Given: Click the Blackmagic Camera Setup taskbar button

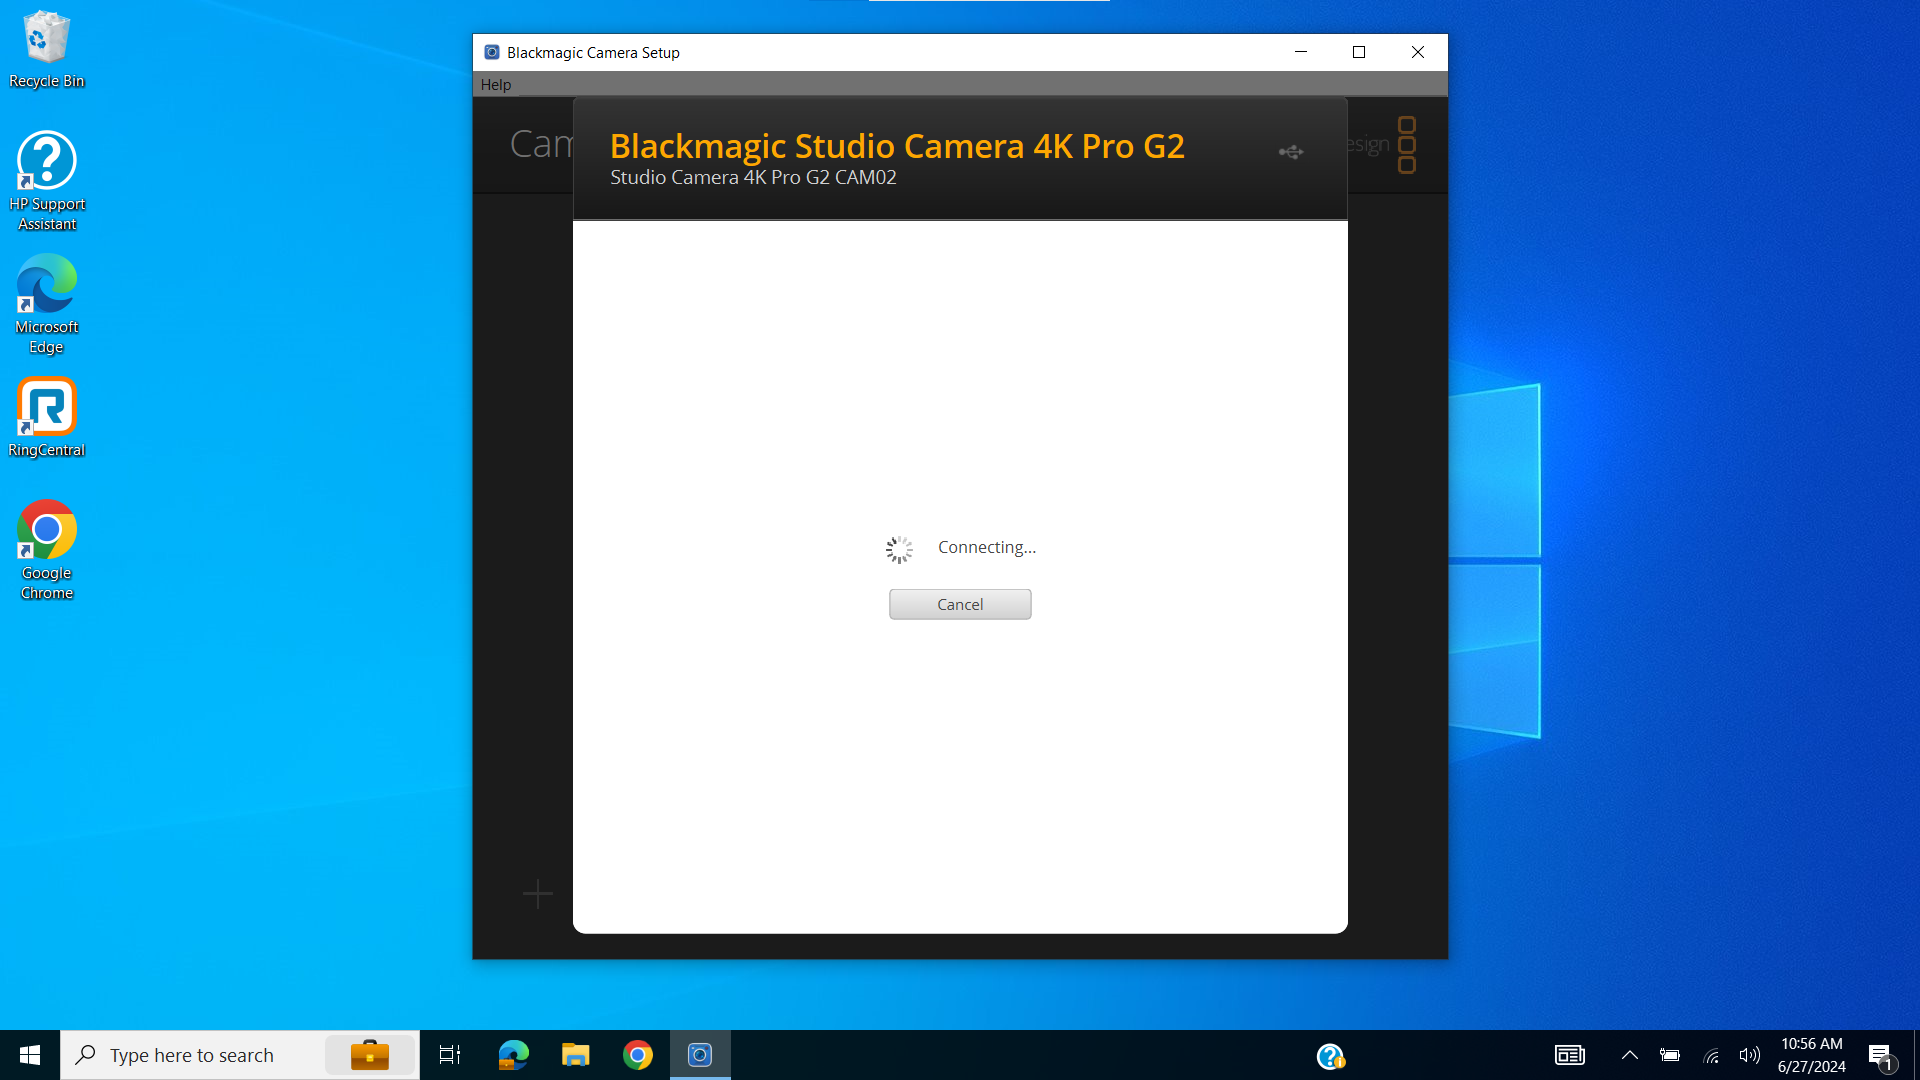Looking at the screenshot, I should (700, 1055).
